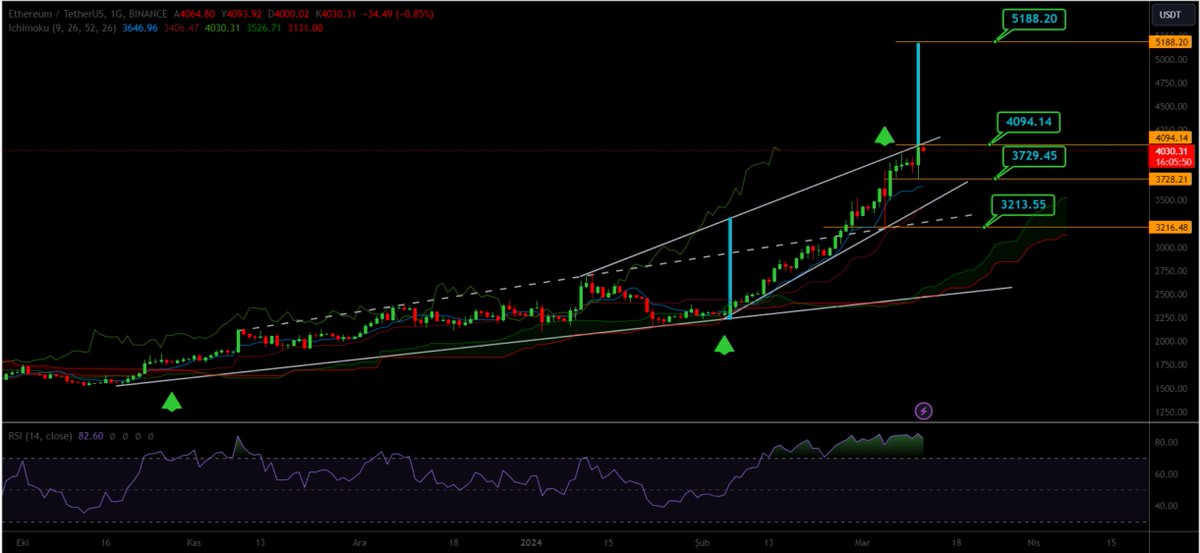Open the USDT currency selector
Viewport: 1200px width, 553px height.
1168,13
